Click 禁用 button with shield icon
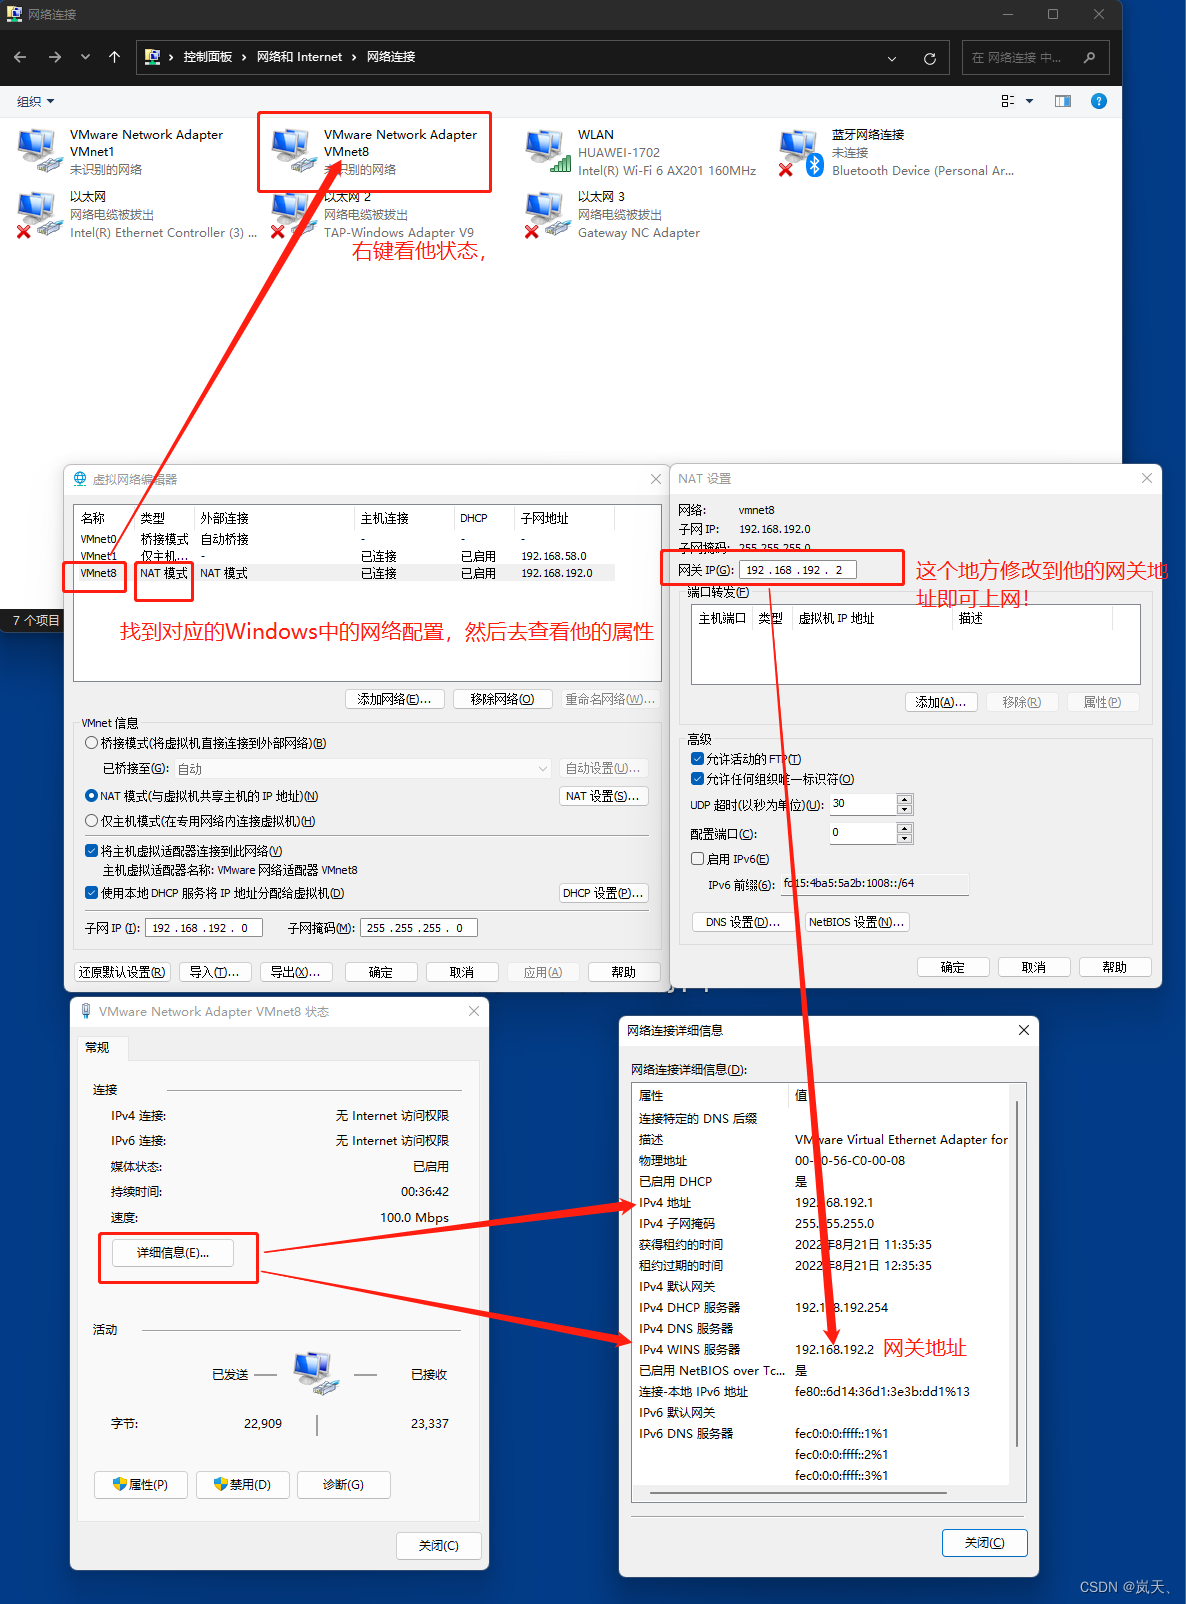 point(243,1485)
